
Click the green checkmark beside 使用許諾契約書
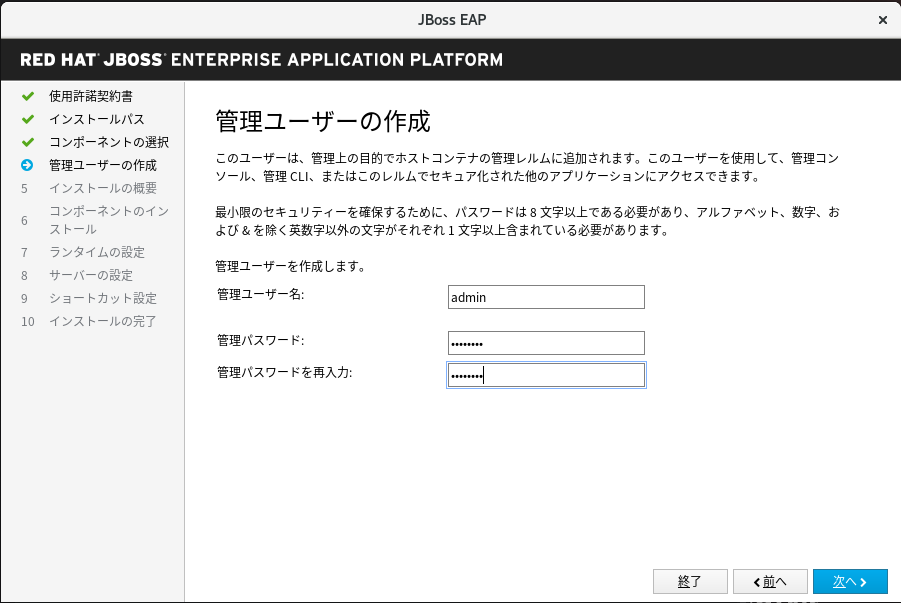[28, 96]
